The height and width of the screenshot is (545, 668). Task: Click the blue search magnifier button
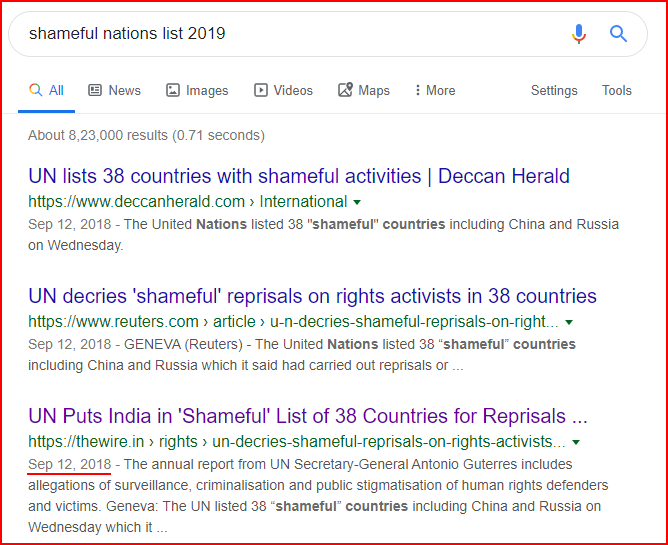tap(618, 34)
